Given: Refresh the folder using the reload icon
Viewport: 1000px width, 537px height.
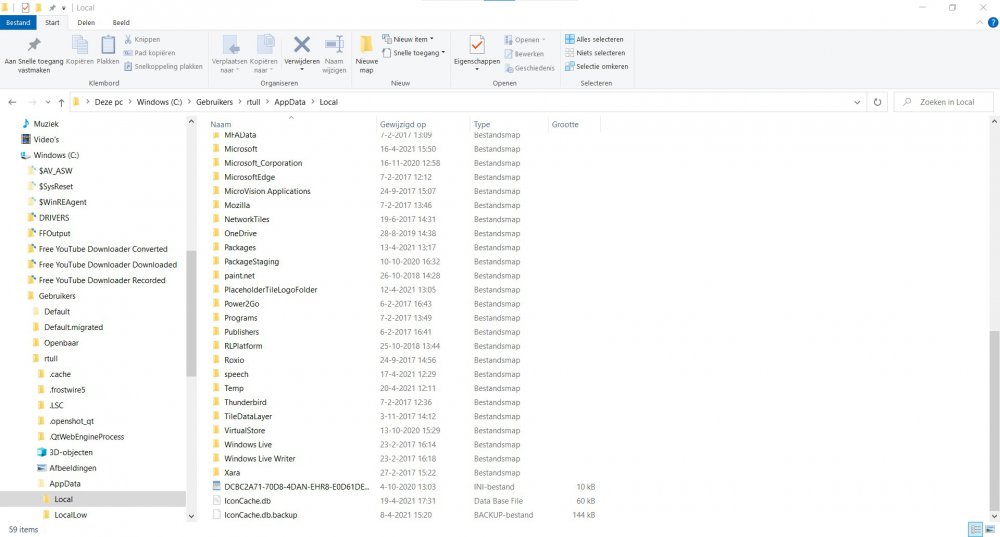Looking at the screenshot, I should [x=877, y=102].
